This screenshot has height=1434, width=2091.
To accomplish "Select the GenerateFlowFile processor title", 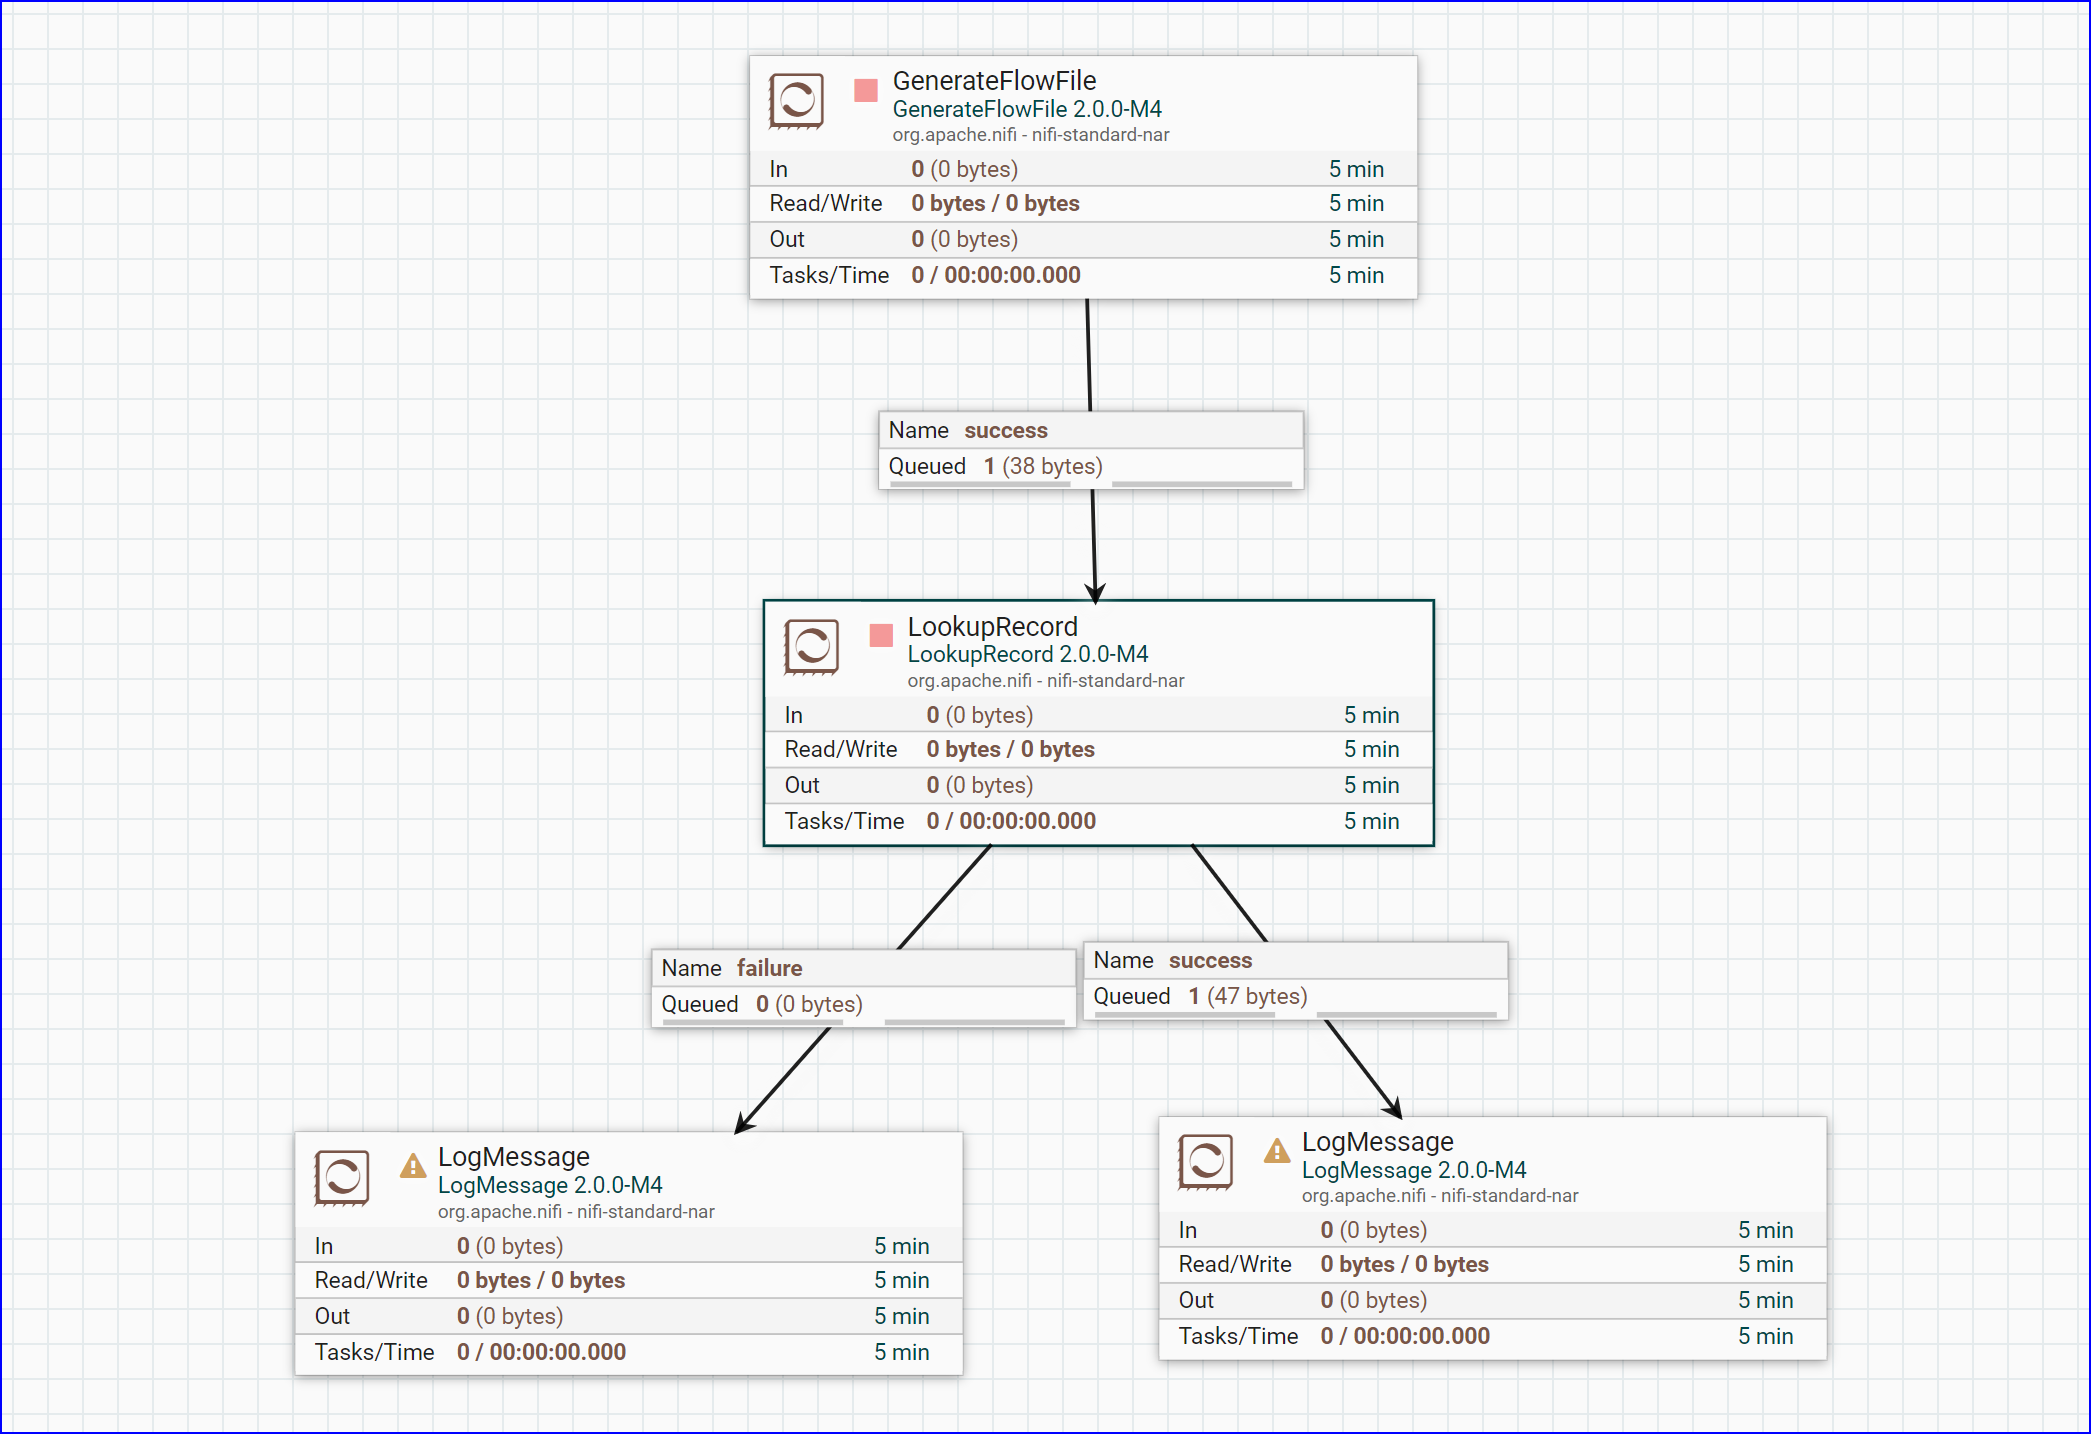I will (996, 81).
